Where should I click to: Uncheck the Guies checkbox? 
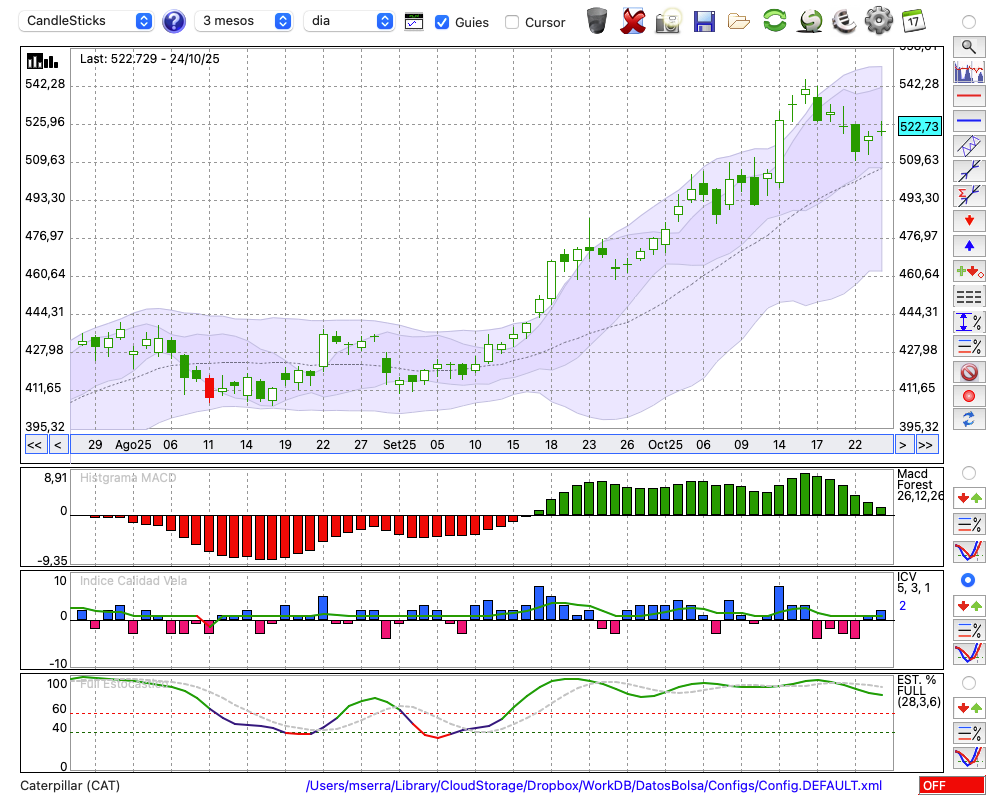click(442, 22)
